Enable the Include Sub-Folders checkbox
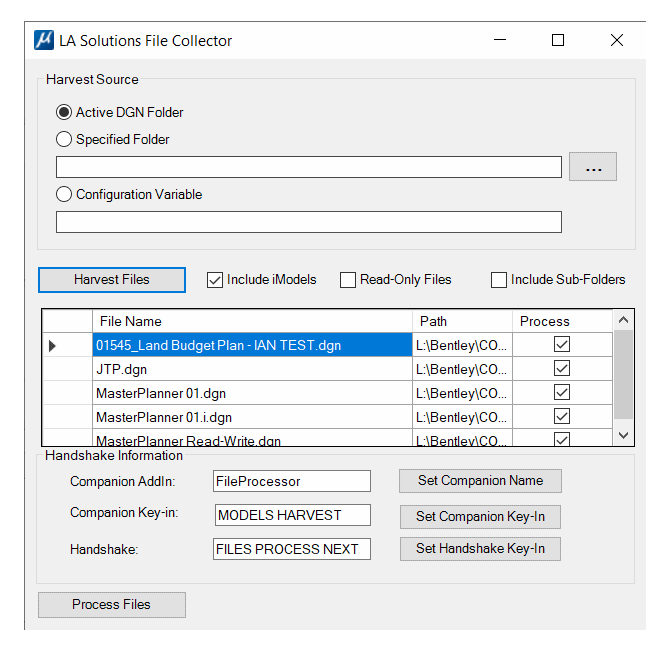Image resolution: width=670 pixels, height=651 pixels. 499,280
